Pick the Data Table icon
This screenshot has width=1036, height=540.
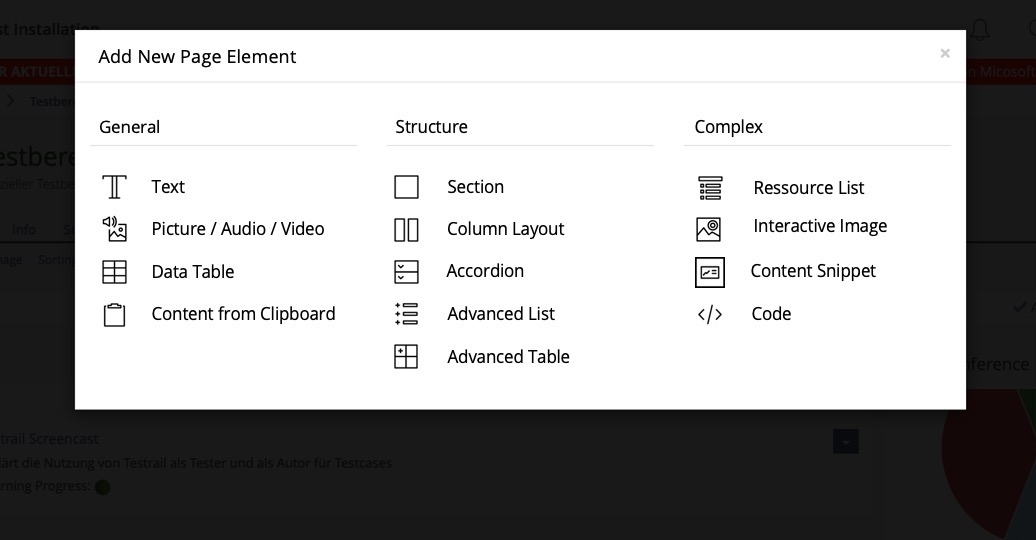115,272
